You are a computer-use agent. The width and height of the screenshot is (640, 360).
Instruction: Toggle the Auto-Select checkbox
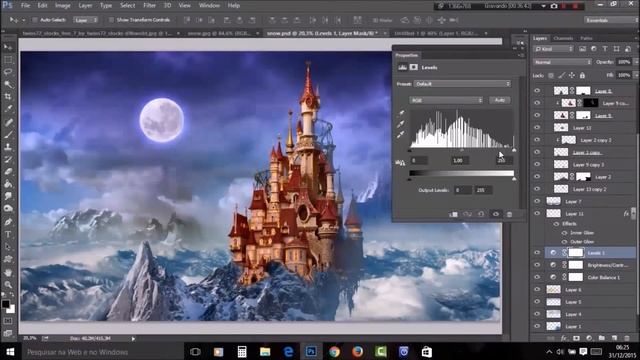point(35,20)
